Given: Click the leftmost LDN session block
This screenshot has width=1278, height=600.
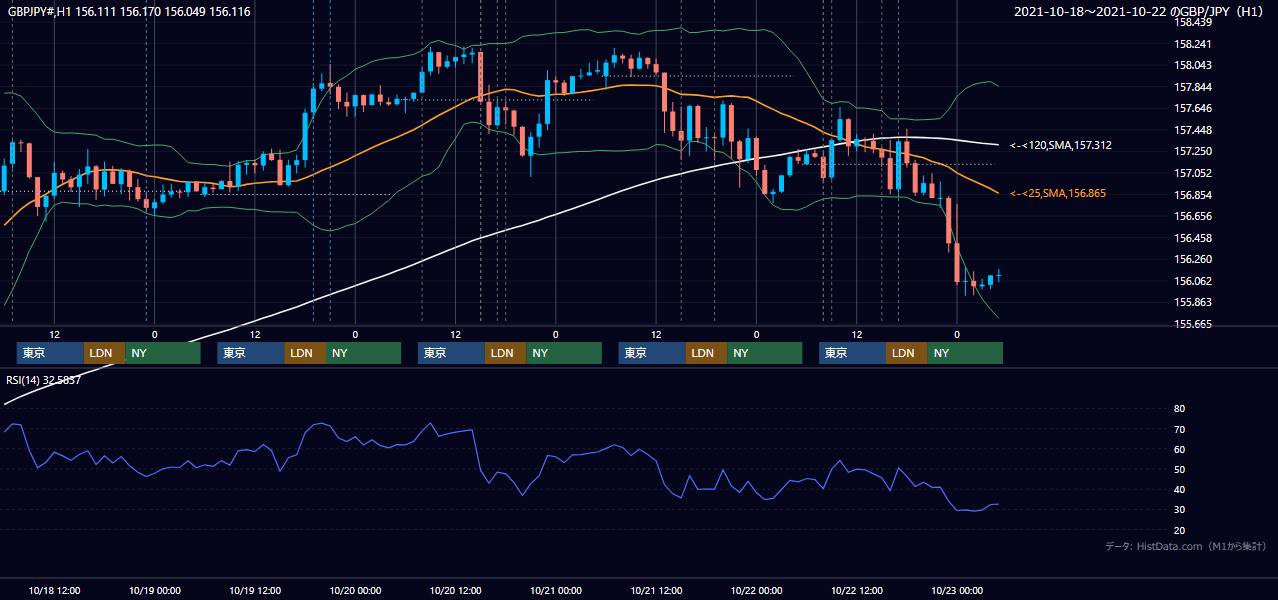Looking at the screenshot, I should [x=104, y=353].
